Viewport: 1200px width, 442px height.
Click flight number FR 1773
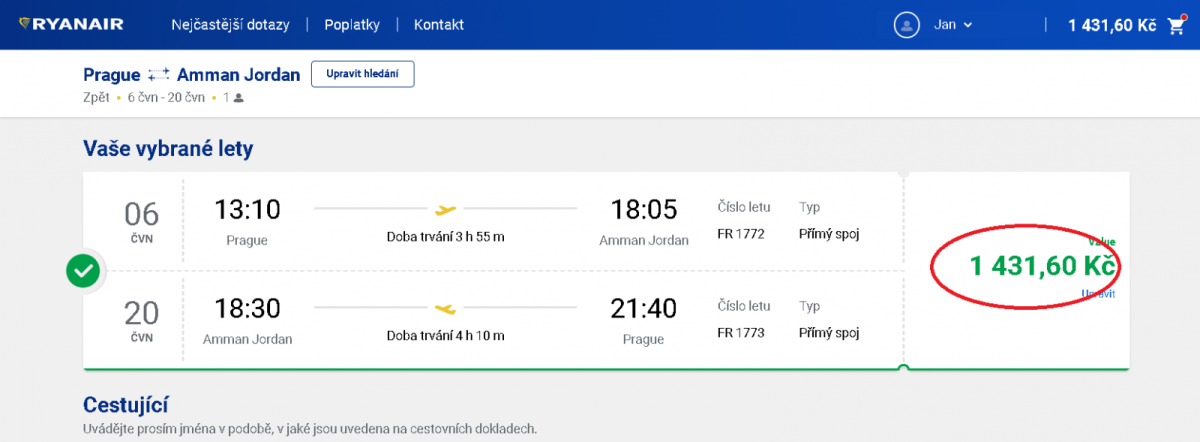741,333
